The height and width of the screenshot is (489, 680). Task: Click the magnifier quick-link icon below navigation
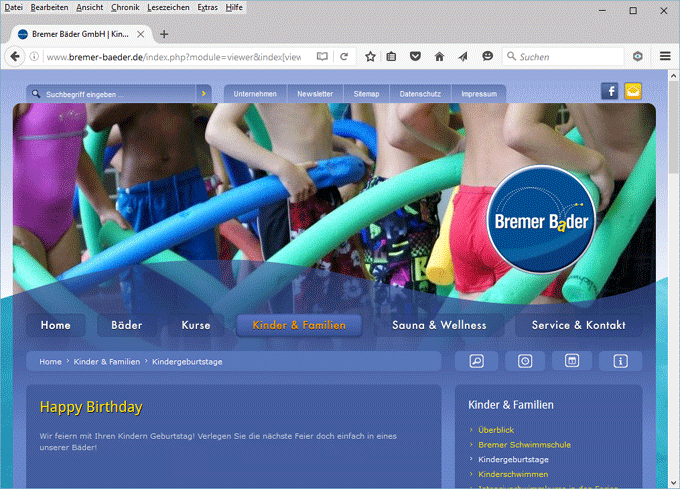[x=476, y=361]
